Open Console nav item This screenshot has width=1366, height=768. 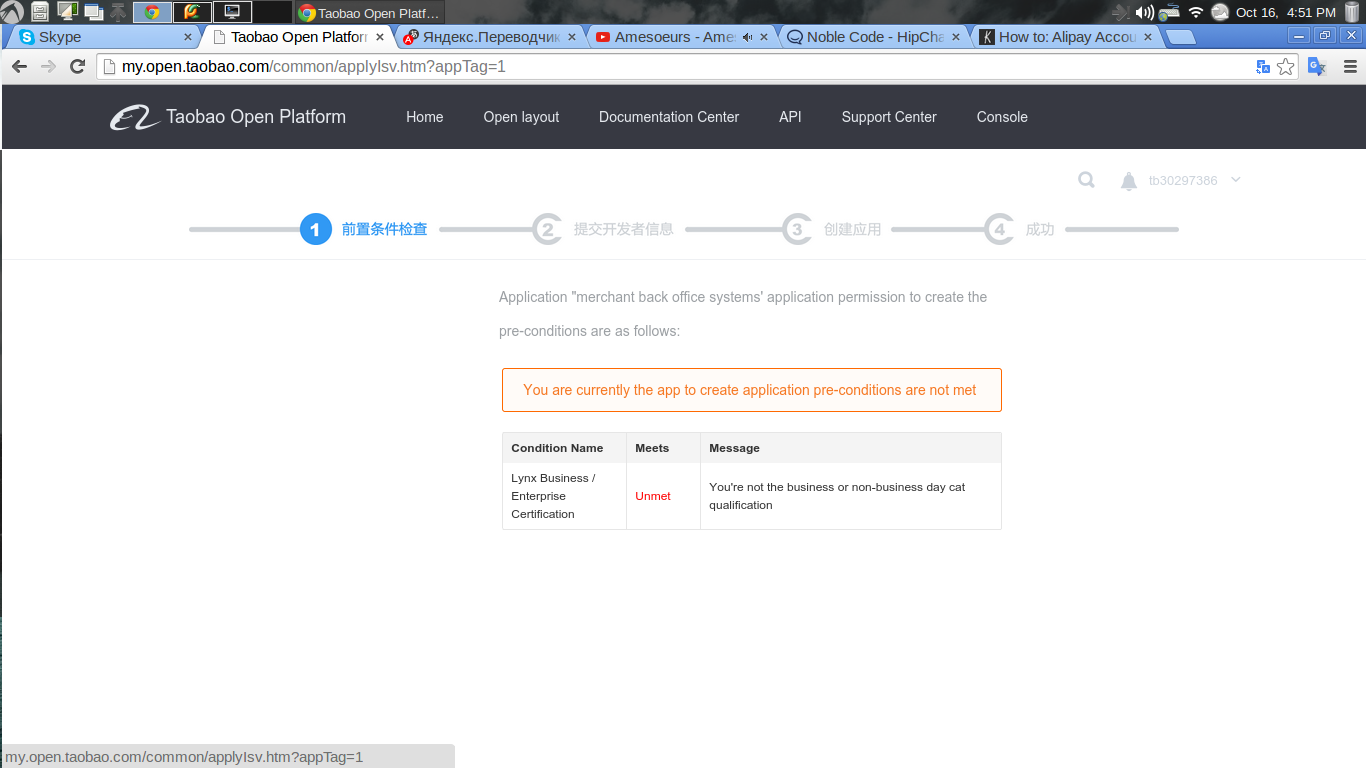(1002, 117)
